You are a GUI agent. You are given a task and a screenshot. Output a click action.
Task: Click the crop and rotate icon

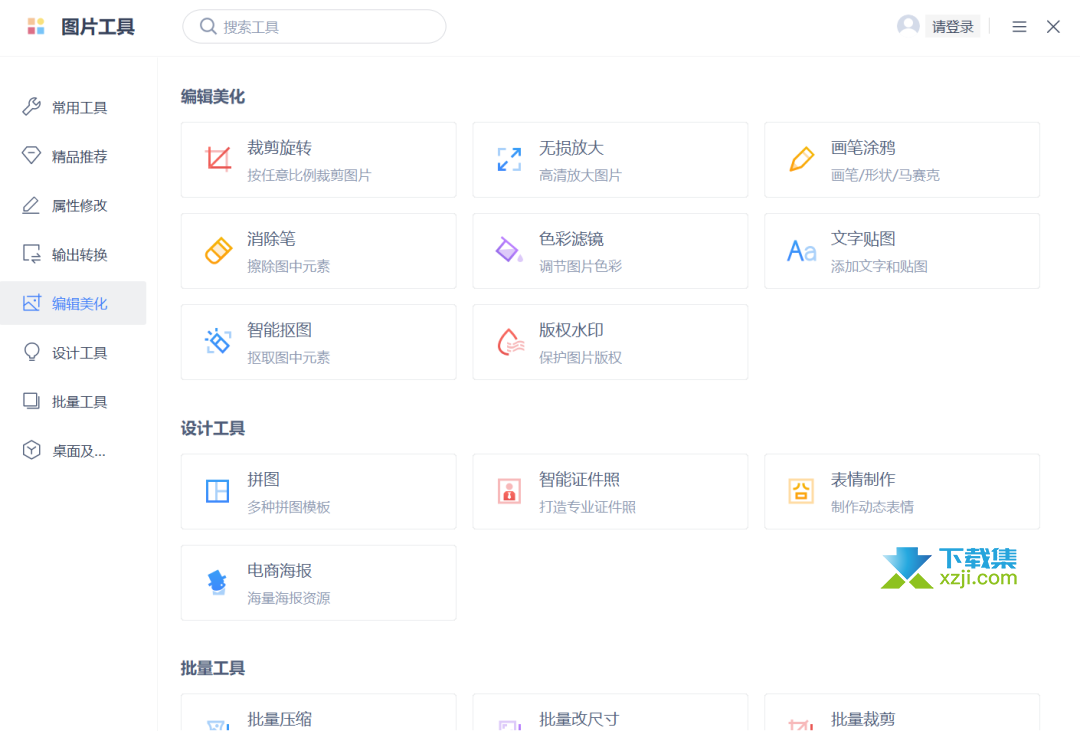218,159
